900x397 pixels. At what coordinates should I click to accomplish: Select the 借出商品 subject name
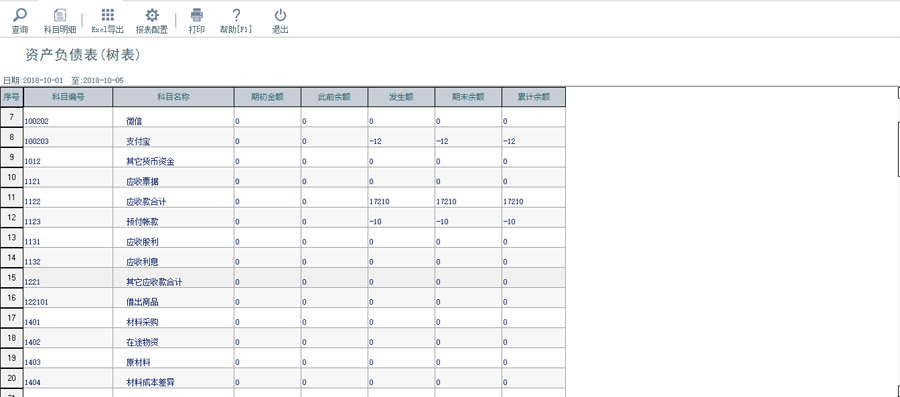click(142, 302)
